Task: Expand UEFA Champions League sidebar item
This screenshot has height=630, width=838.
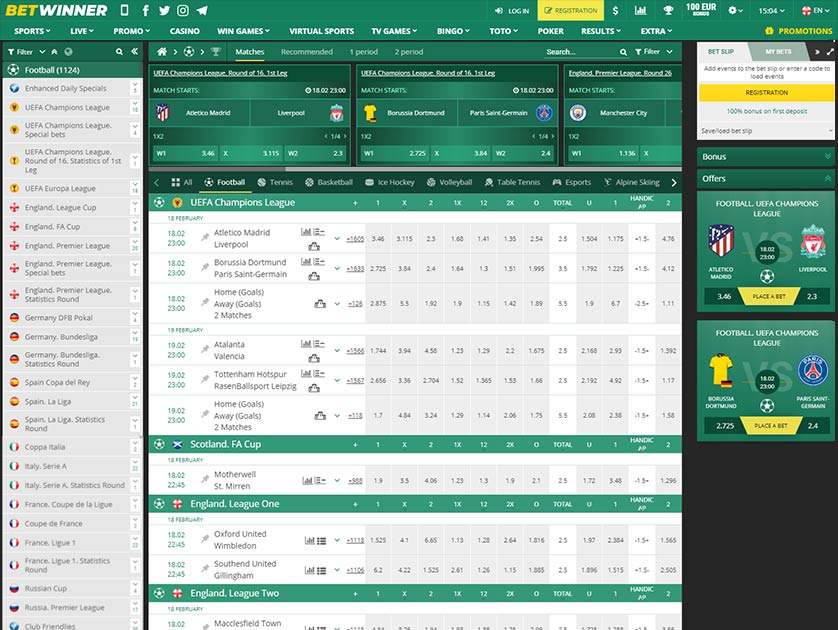Action: [135, 107]
